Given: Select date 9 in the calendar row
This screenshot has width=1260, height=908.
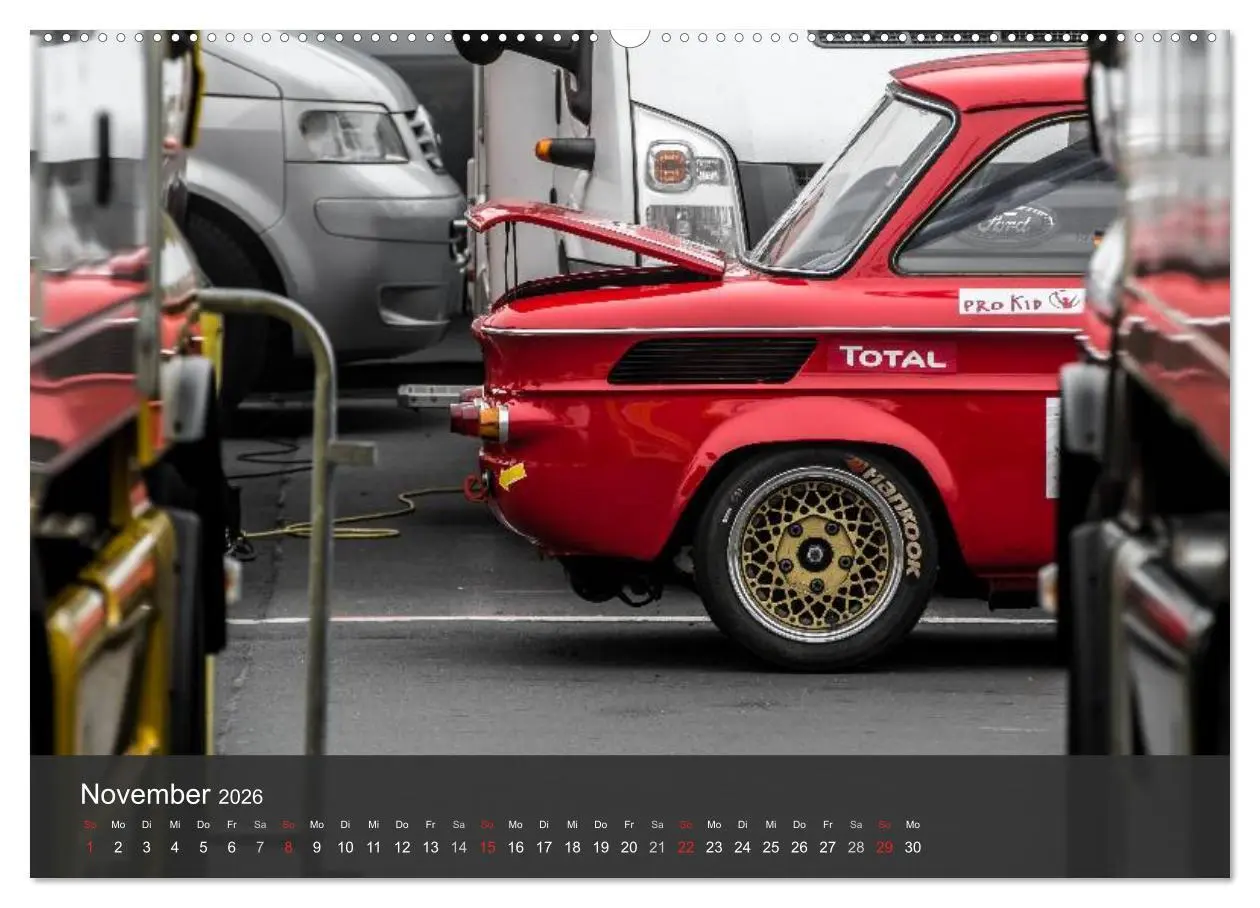Looking at the screenshot, I should tap(317, 847).
